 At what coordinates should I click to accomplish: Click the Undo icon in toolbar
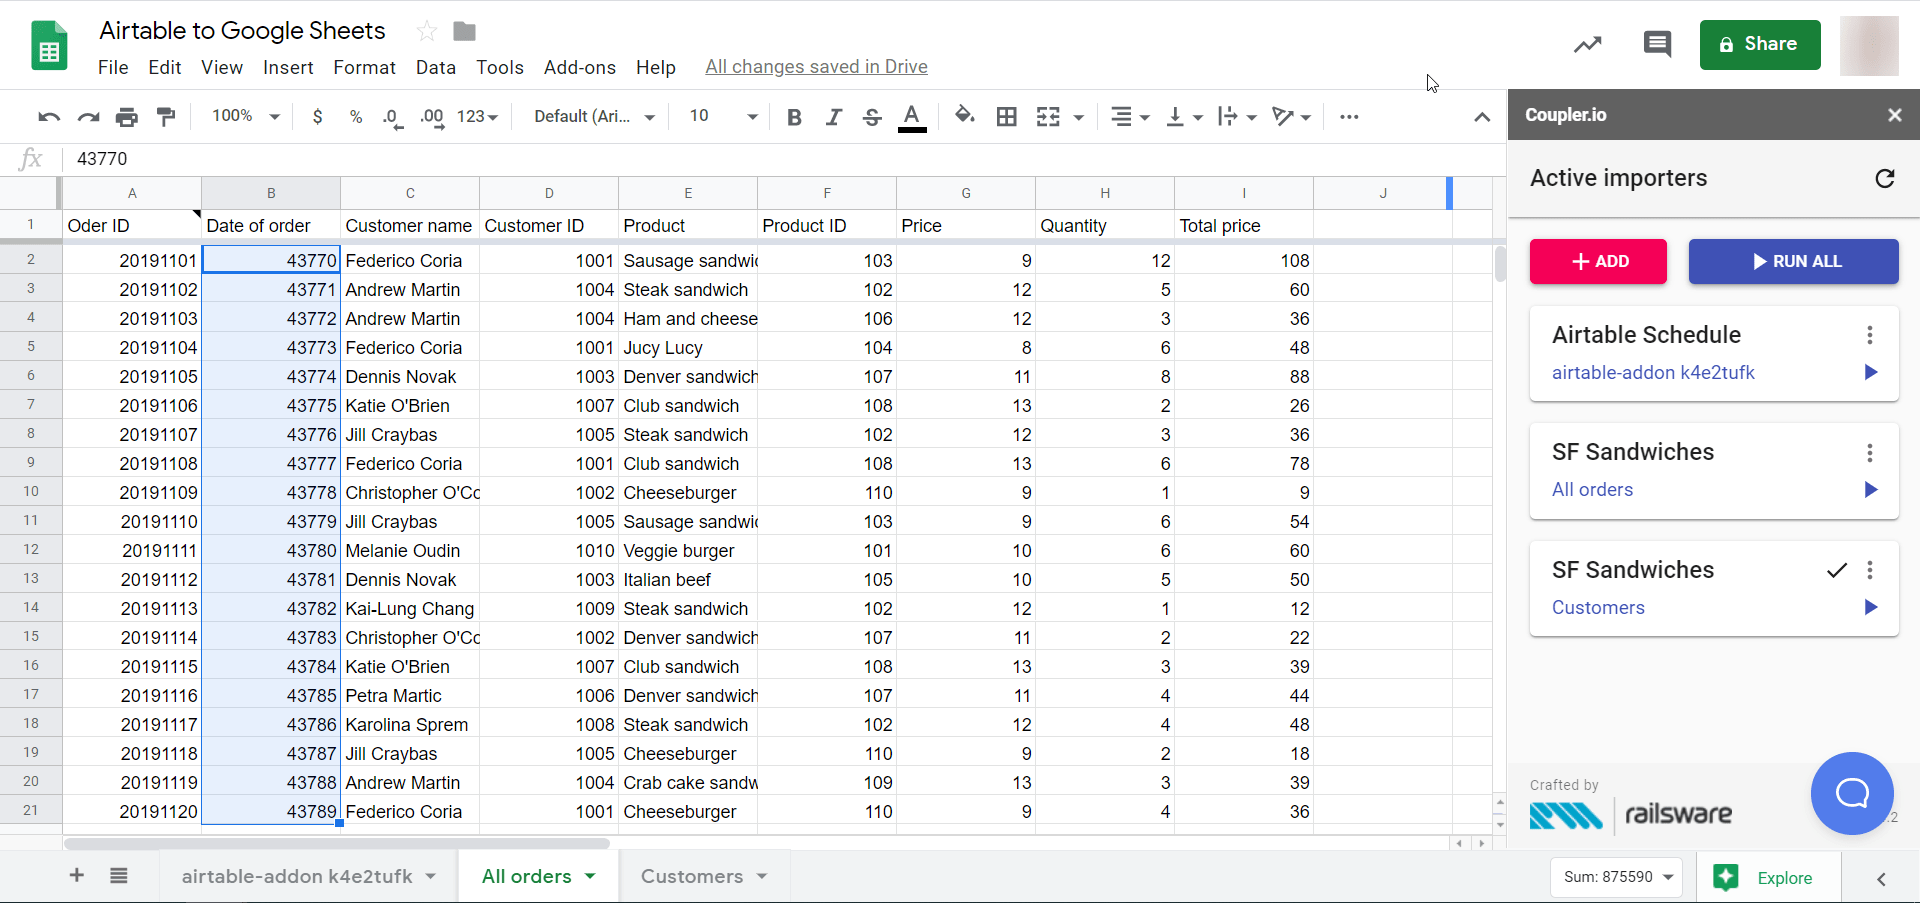pos(48,117)
